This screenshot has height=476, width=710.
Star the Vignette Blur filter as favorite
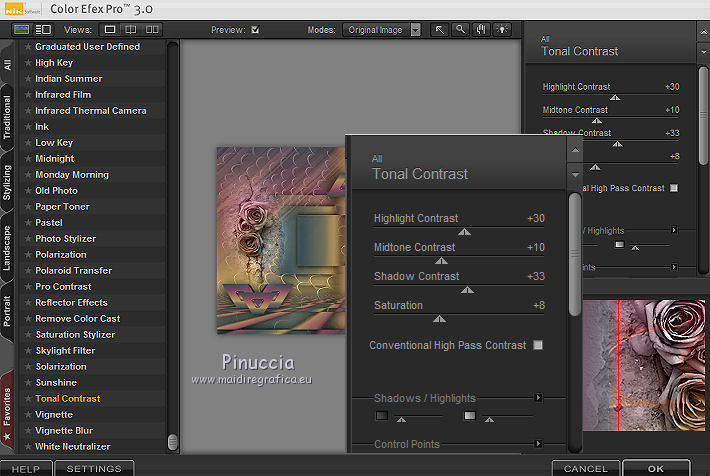coord(28,431)
